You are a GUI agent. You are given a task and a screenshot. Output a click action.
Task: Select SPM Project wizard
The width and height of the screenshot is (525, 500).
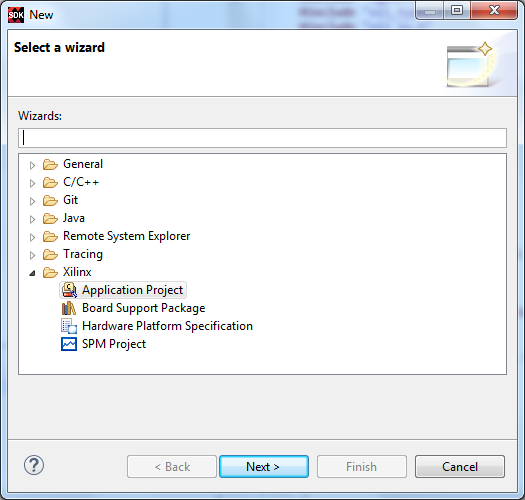coord(114,344)
